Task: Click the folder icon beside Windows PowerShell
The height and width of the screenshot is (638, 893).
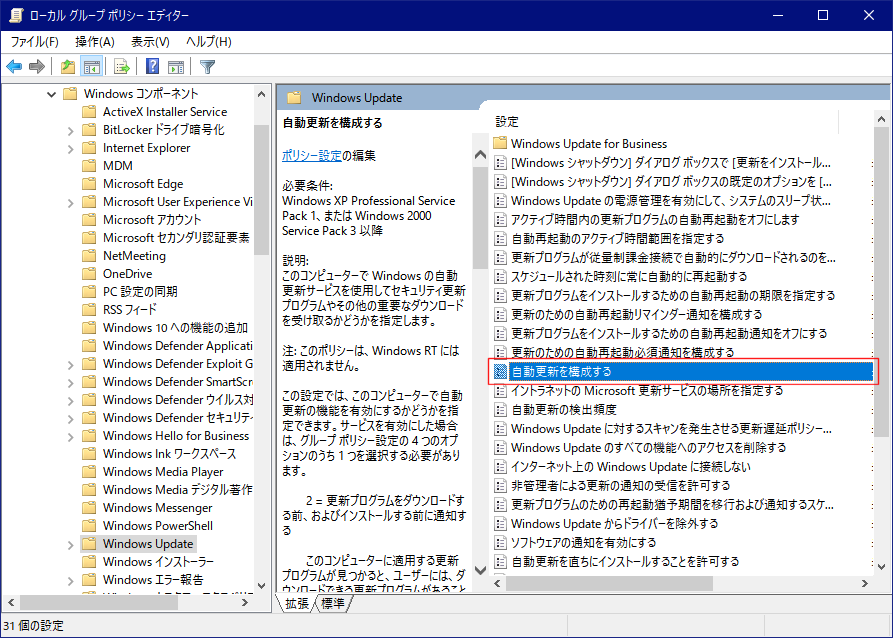Action: click(x=89, y=525)
